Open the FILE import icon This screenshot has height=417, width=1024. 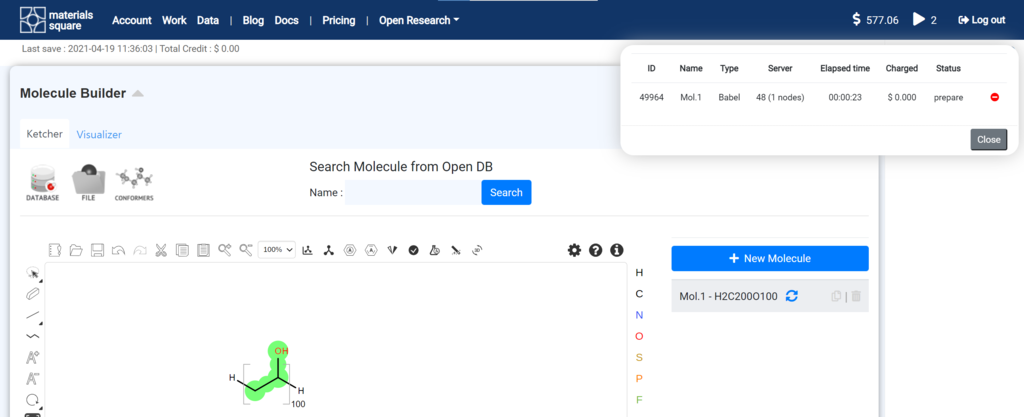click(x=88, y=182)
